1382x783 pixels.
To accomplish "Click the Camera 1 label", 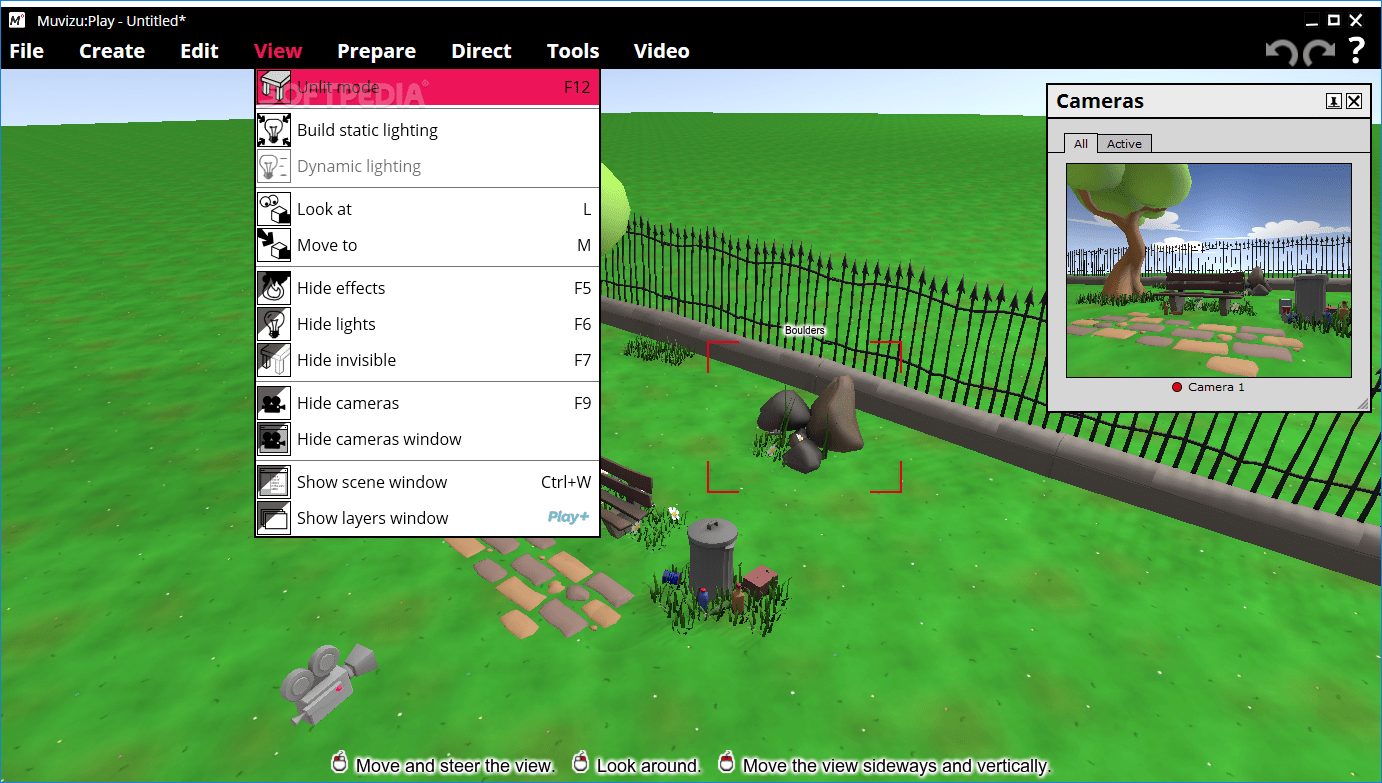I will (1216, 387).
